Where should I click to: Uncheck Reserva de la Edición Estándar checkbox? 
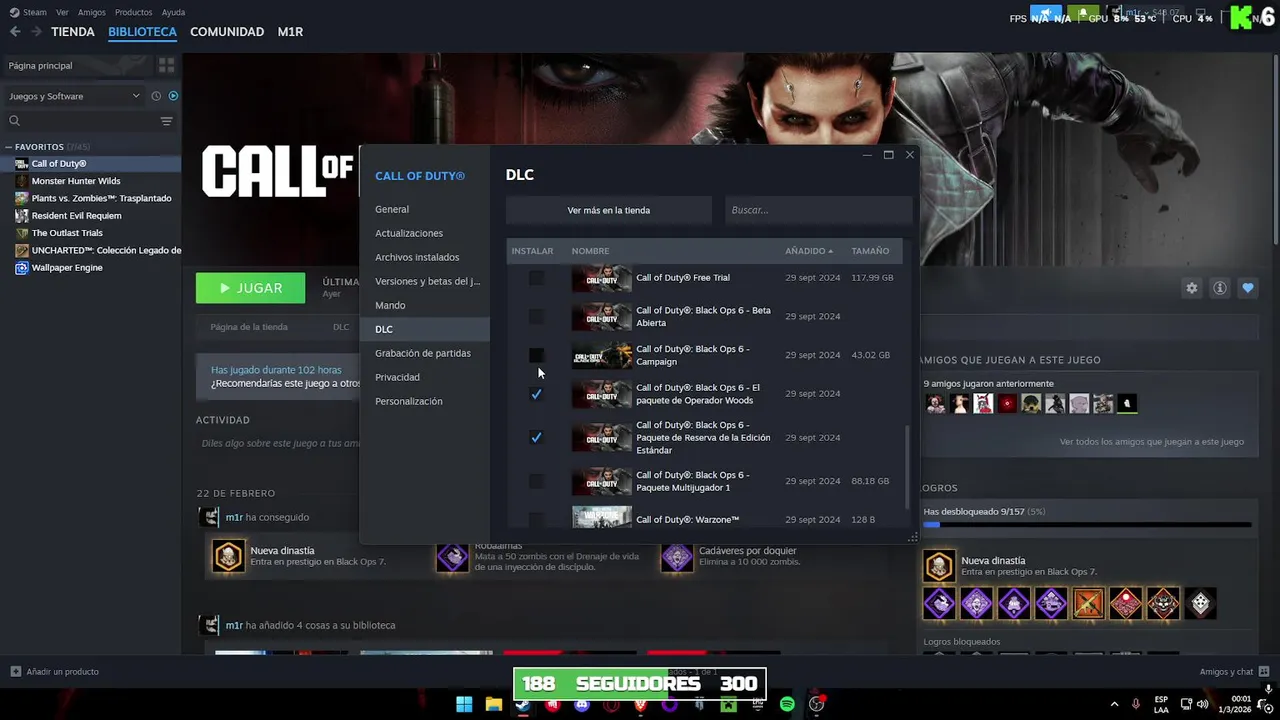(536, 437)
